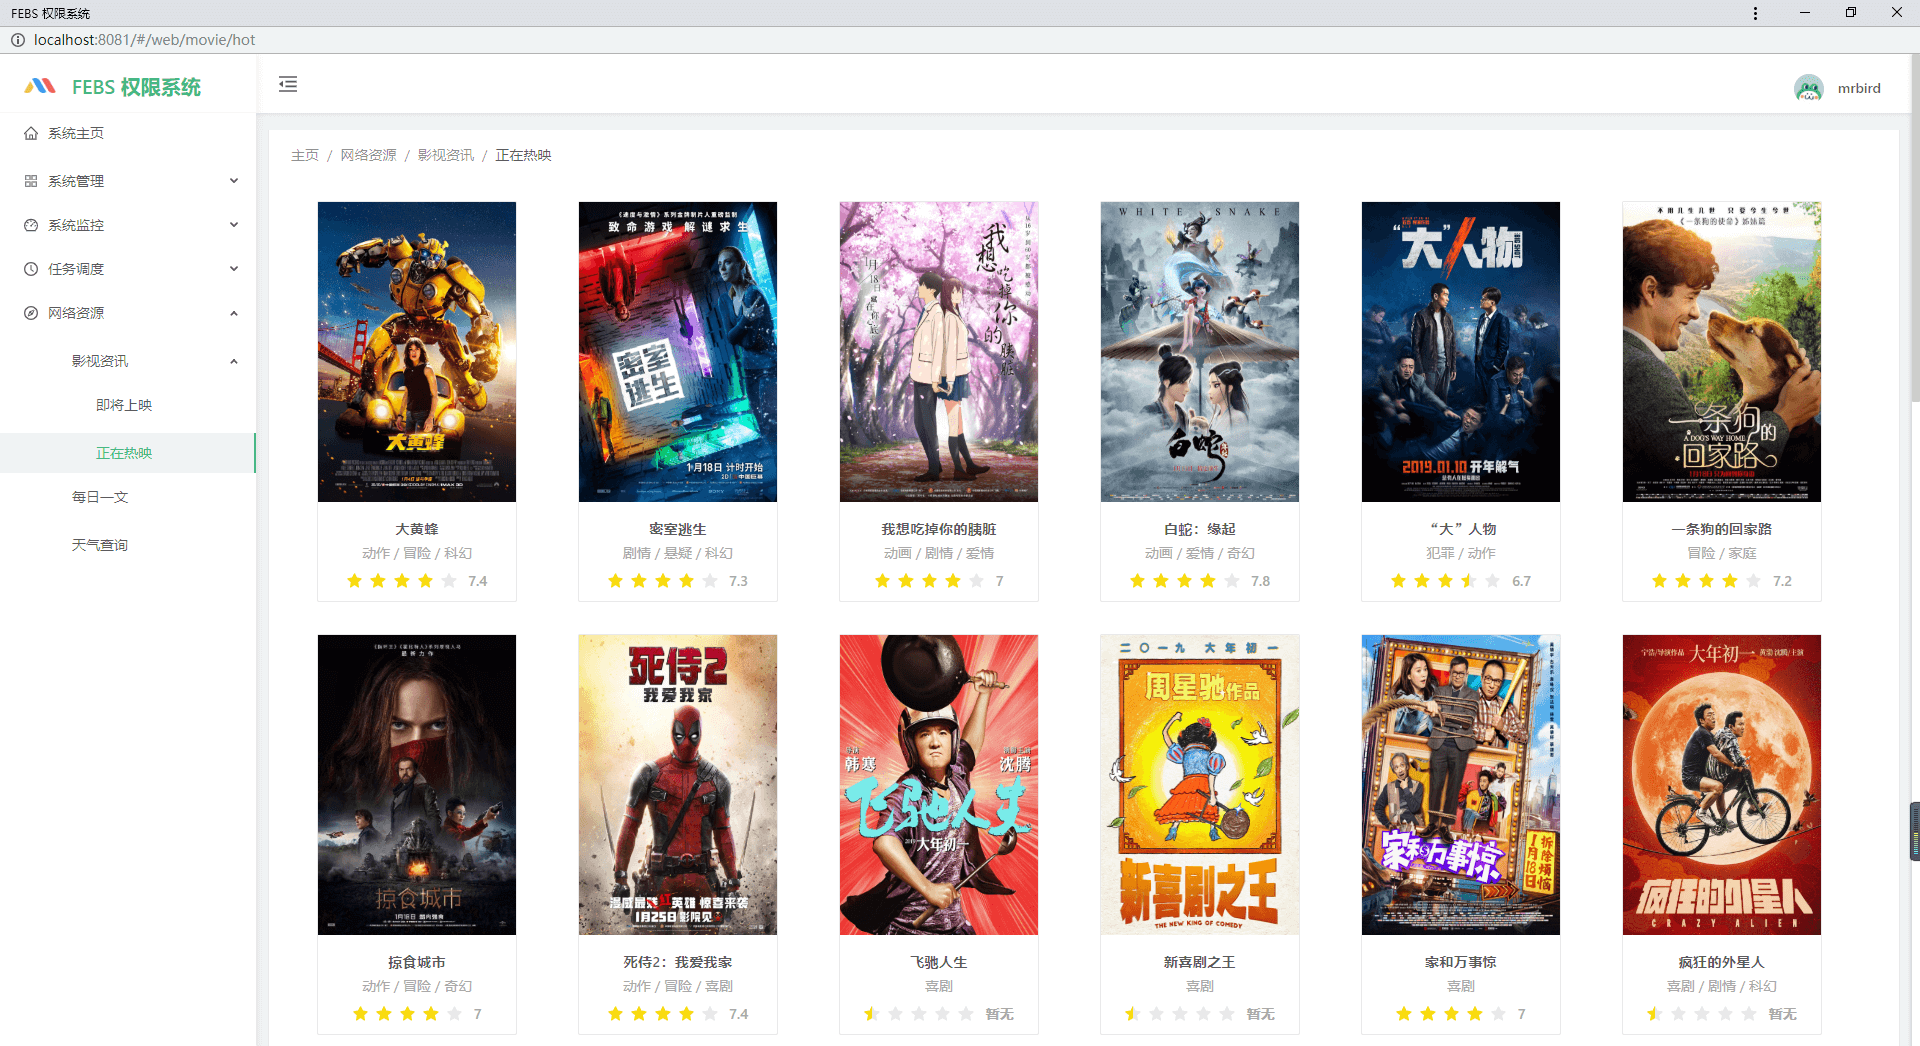Click the home icon beside 系统主页
Viewport: 1920px width, 1046px height.
[x=31, y=133]
